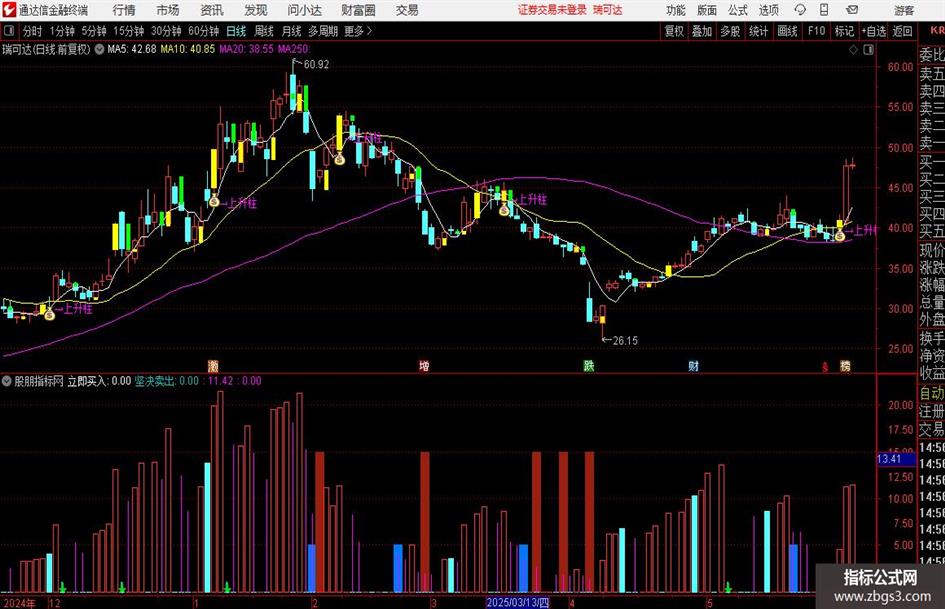Click the 标记 toolbar button
945x609 pixels.
tap(844, 31)
